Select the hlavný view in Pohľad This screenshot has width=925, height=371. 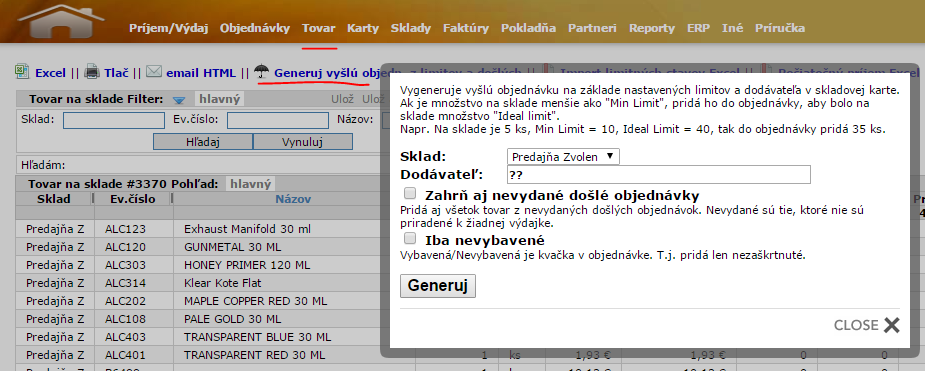[x=250, y=183]
